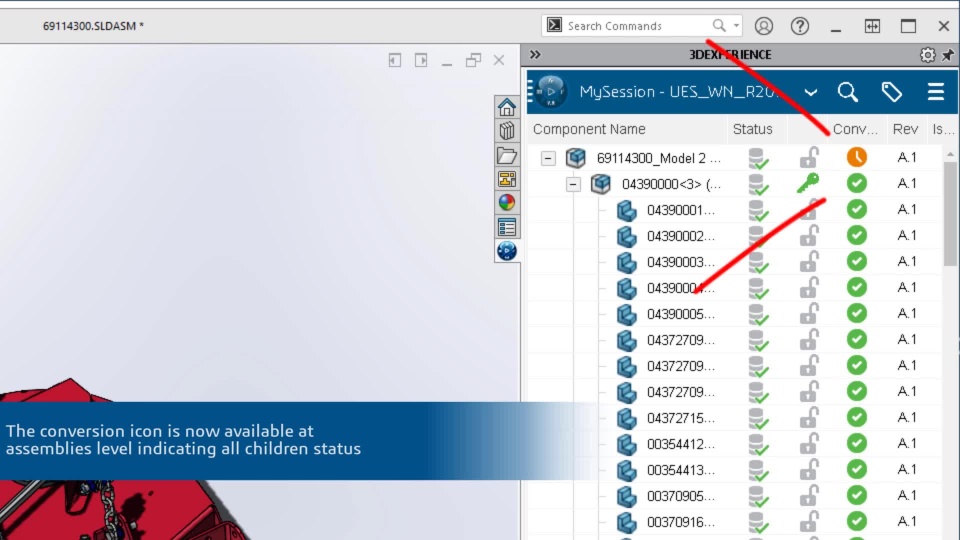Open the SOLIDWORKS Resources home tab
This screenshot has height=540, width=960.
click(x=507, y=107)
